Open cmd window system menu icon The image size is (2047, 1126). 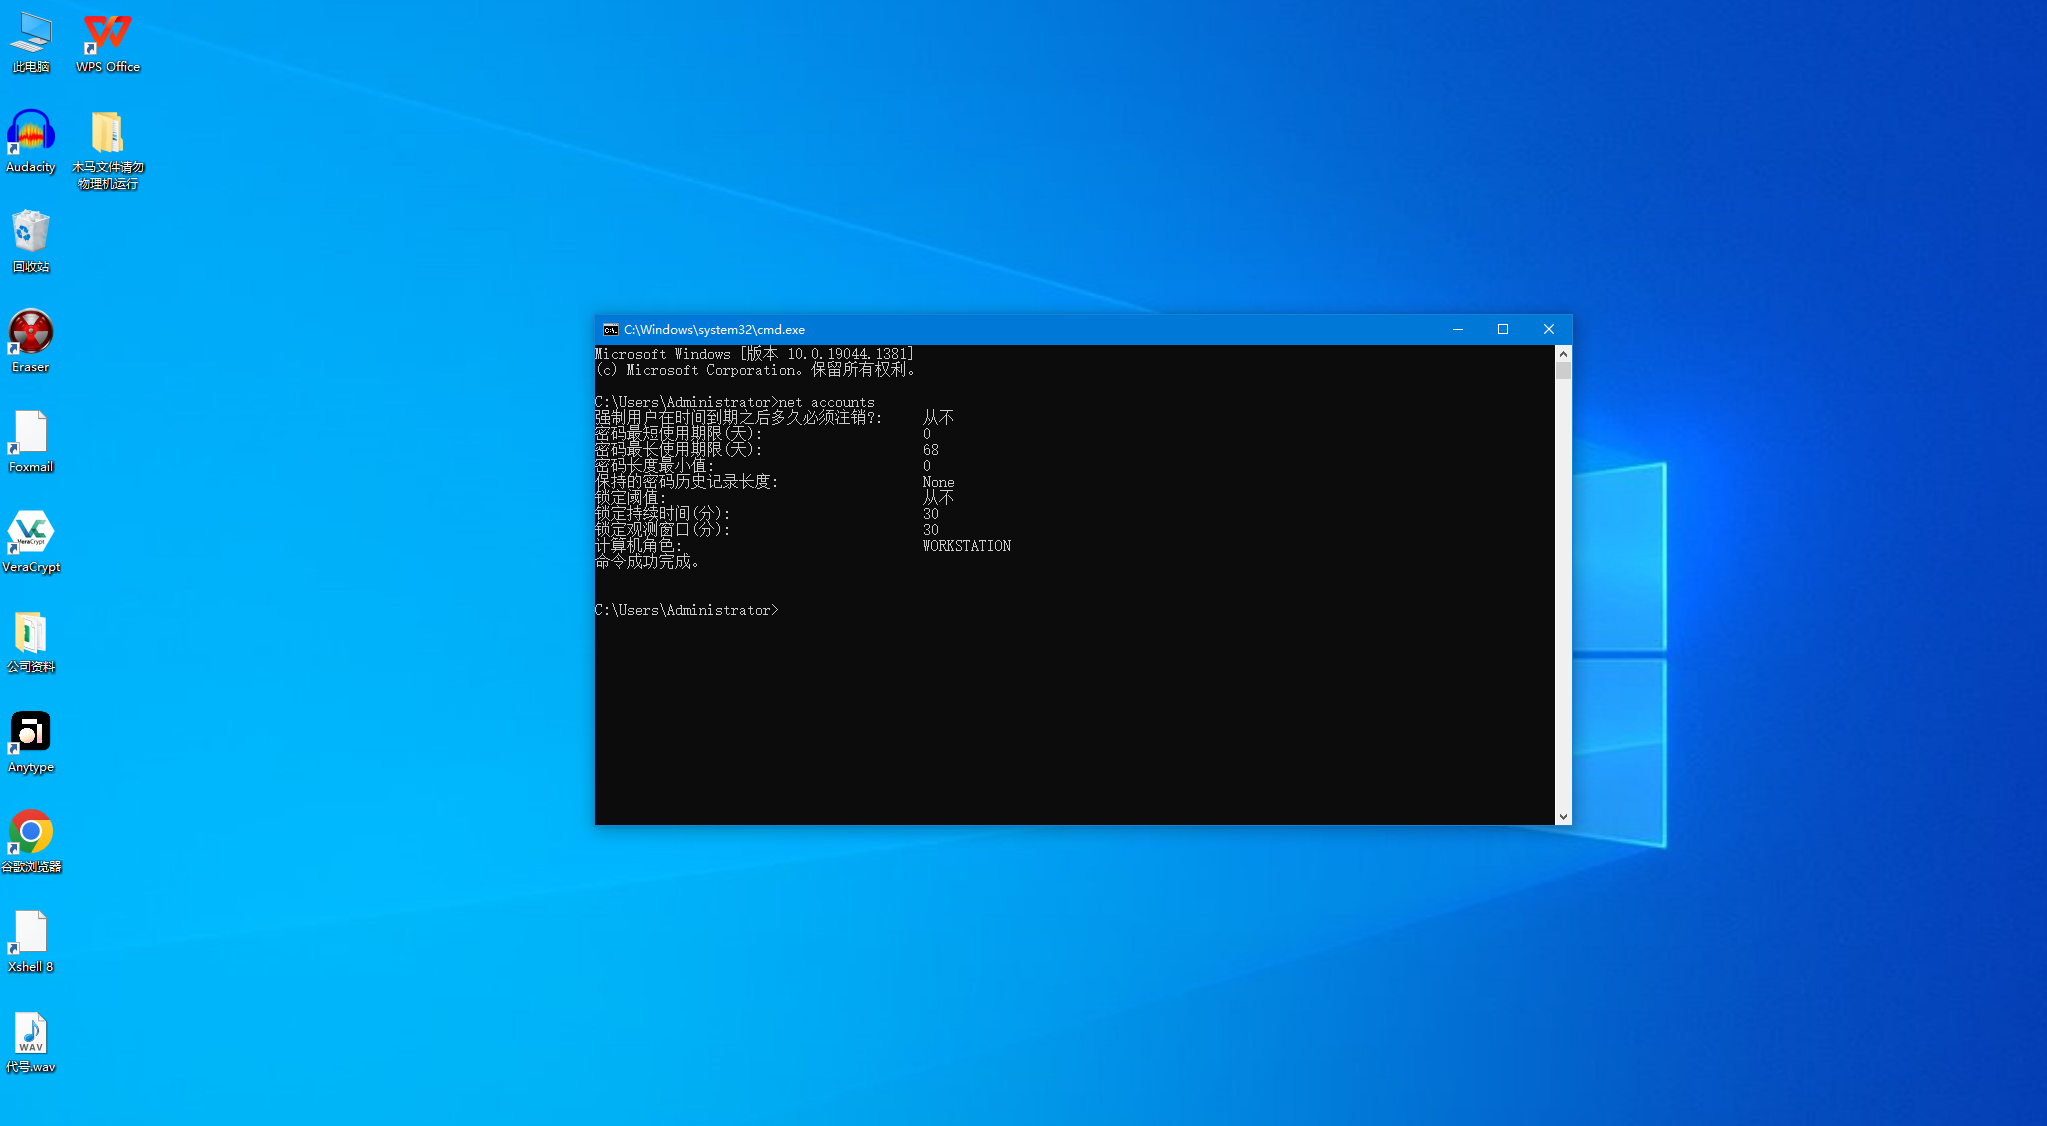[610, 330]
